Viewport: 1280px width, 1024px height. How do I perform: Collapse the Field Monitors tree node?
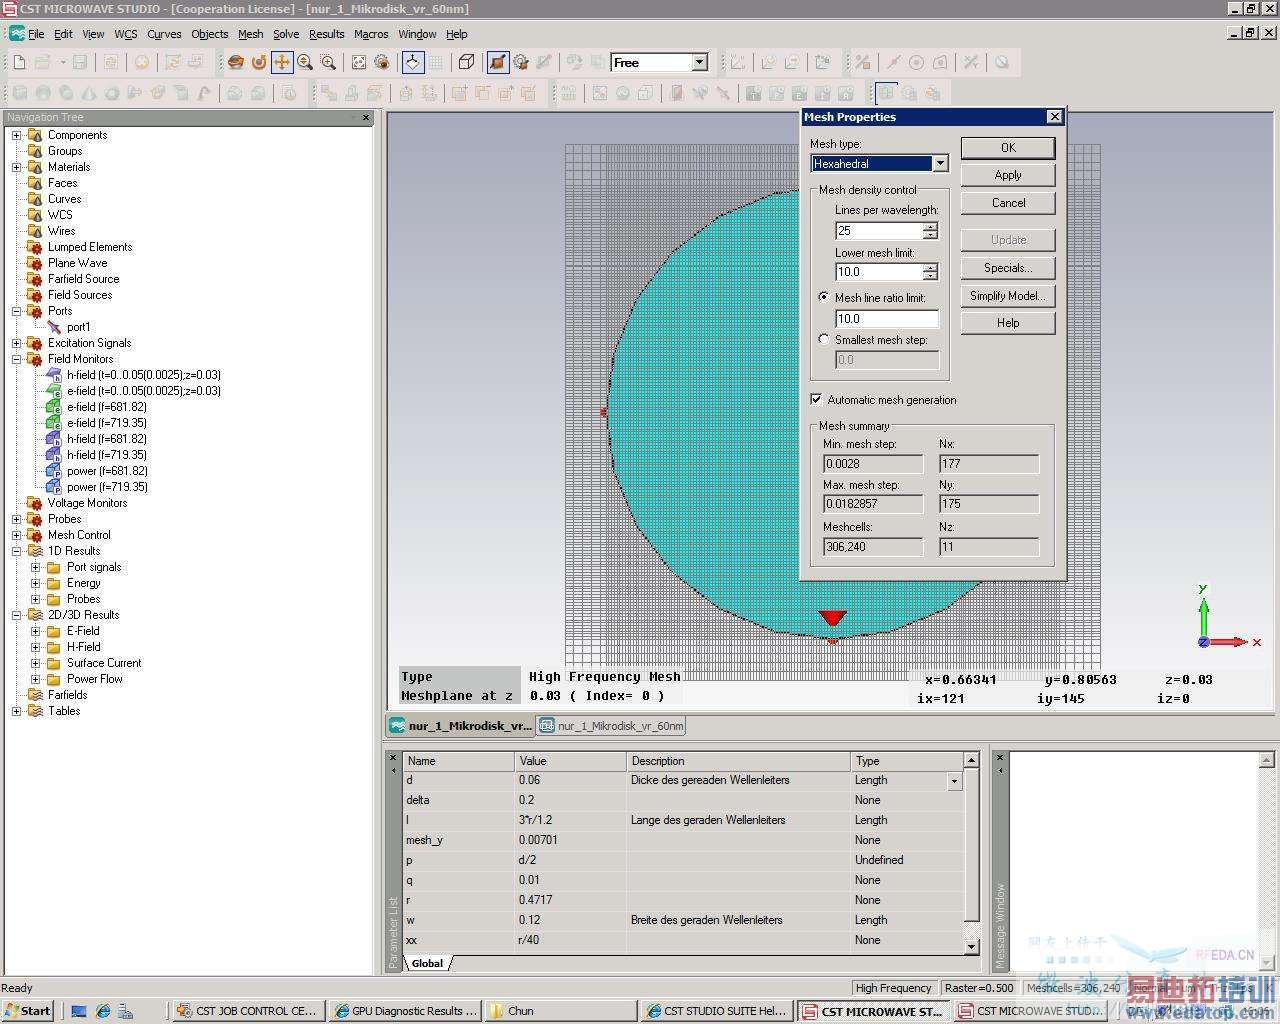tap(16, 359)
